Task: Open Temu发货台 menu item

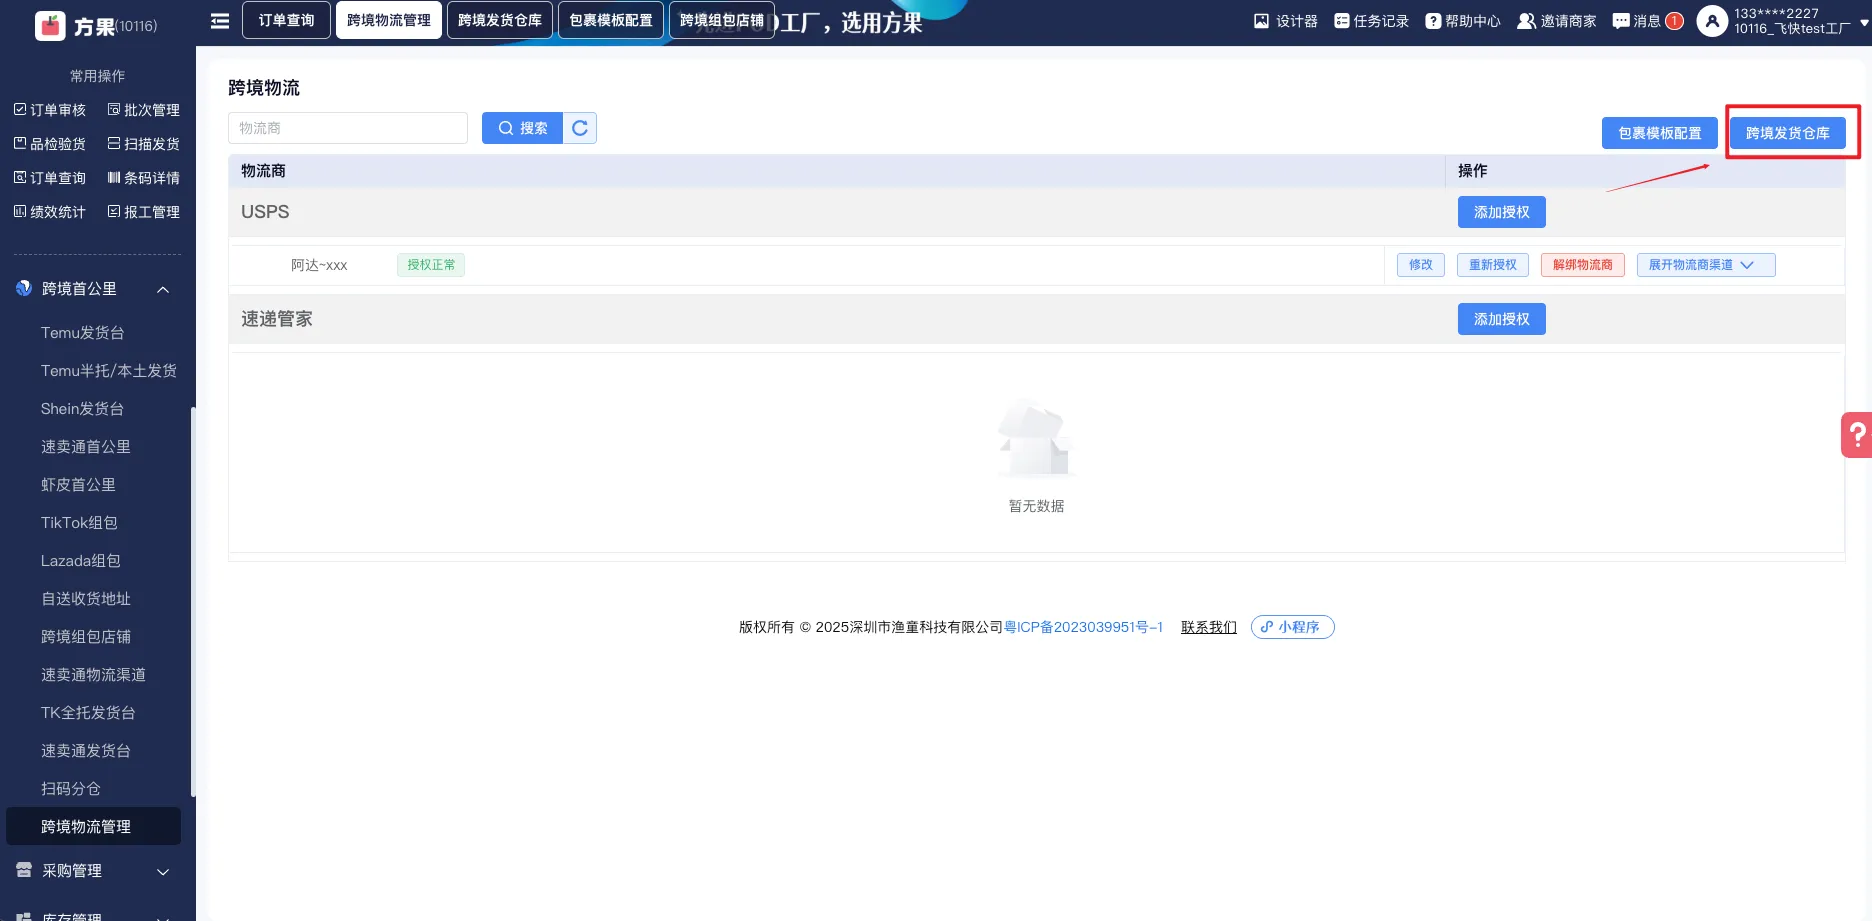Action: [x=83, y=333]
